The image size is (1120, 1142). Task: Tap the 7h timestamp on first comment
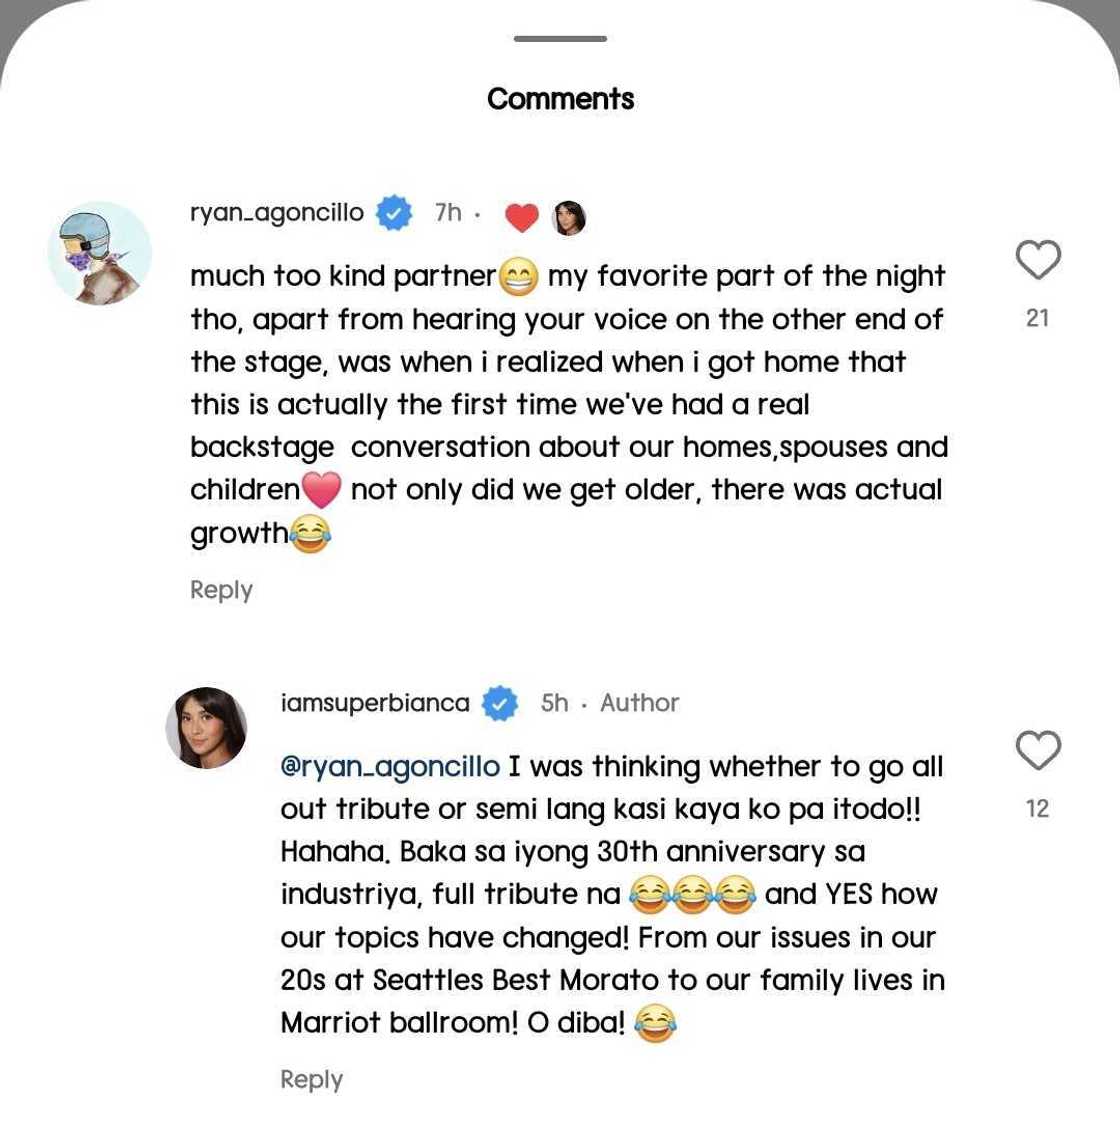tap(448, 213)
